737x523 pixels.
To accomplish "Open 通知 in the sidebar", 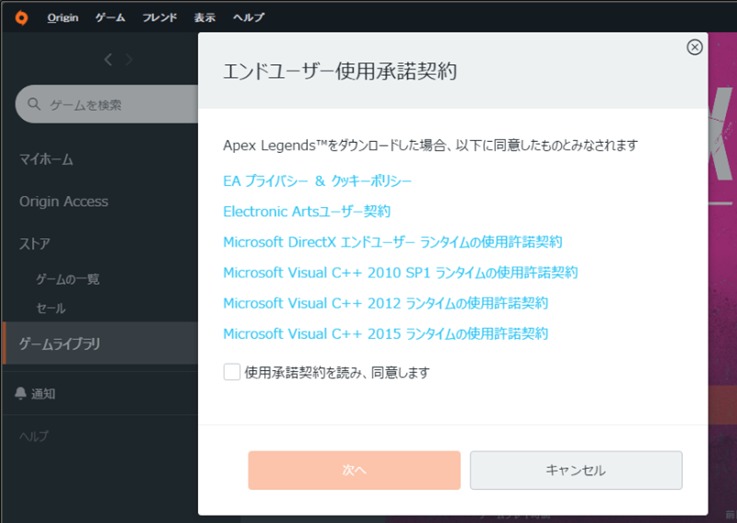I will pyautogui.click(x=43, y=394).
